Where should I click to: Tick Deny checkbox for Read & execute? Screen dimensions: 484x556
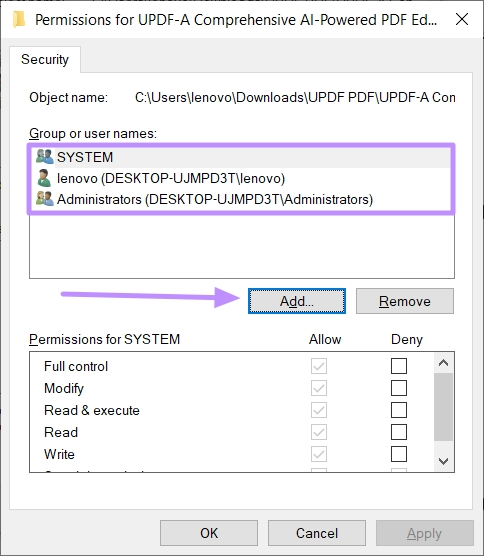click(399, 410)
